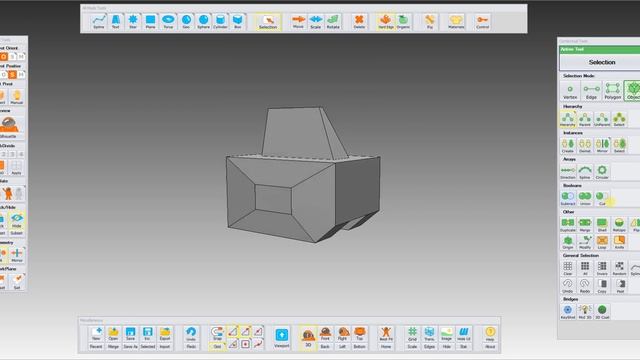
Task: Create a Cylinder primitive
Action: tap(220, 22)
